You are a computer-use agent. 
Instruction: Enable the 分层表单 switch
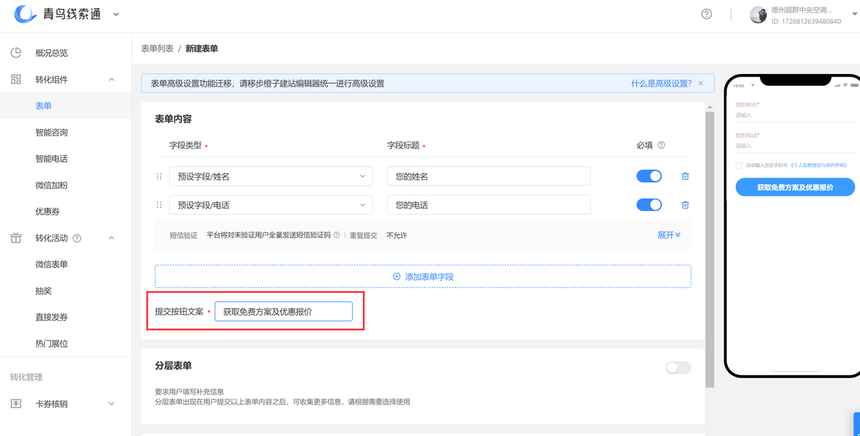[x=677, y=368]
